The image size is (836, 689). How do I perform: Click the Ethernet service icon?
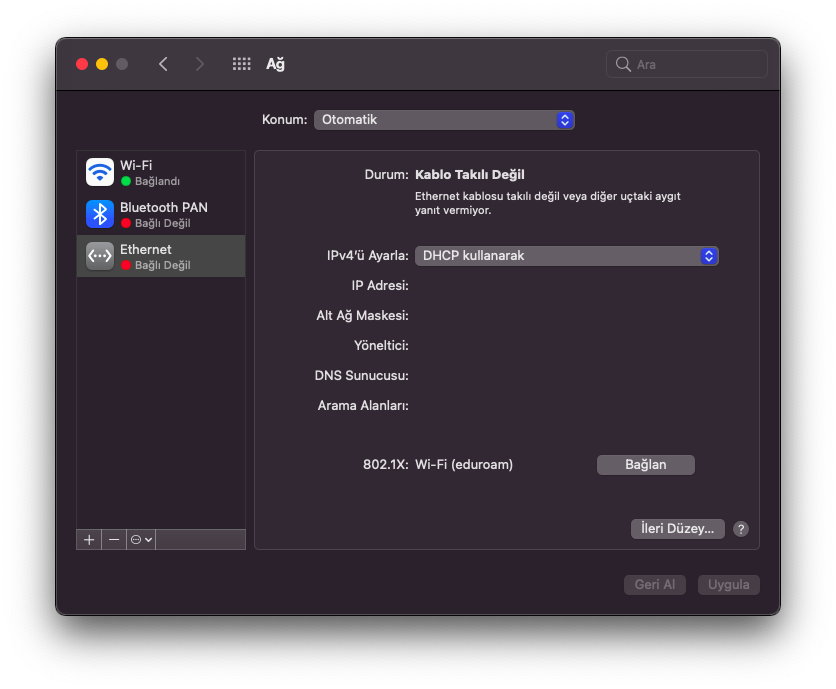pos(100,256)
